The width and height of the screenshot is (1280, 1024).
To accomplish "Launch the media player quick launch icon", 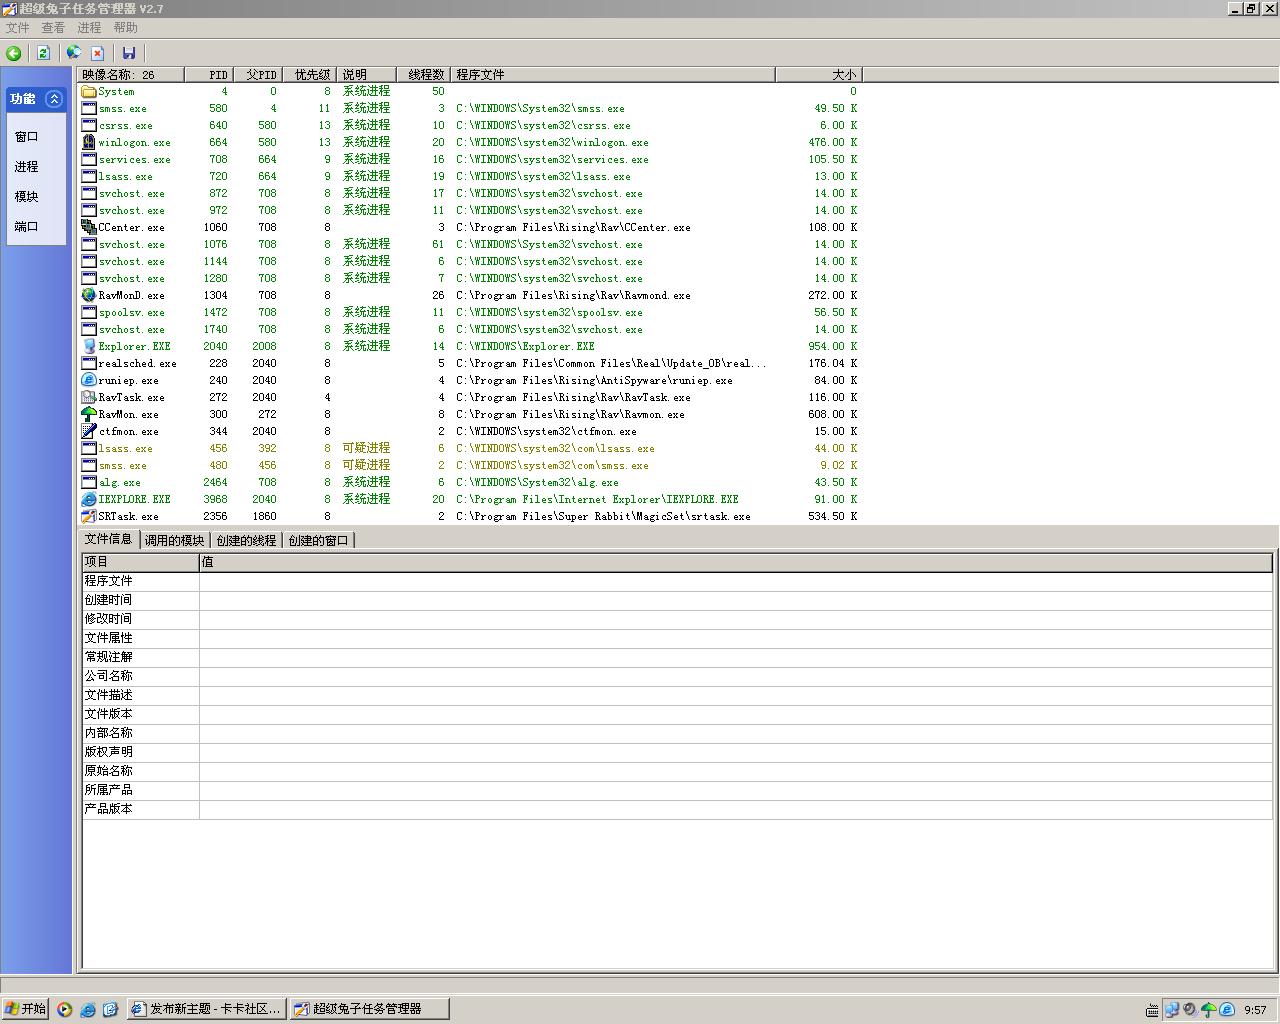I will point(64,1009).
